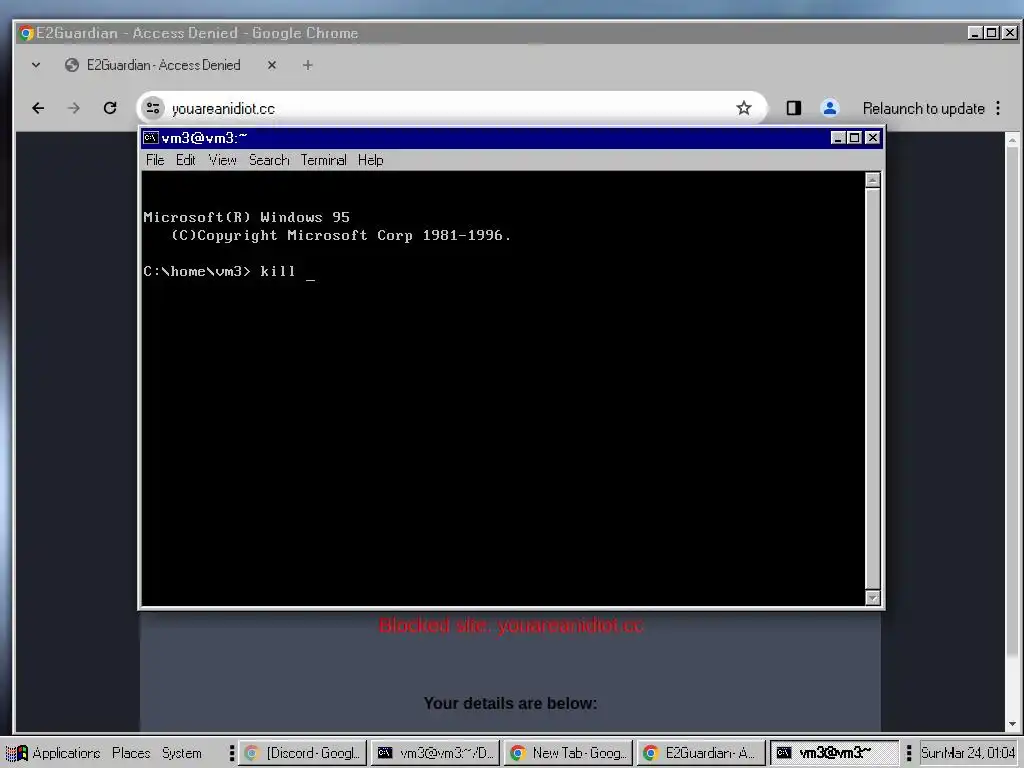The width and height of the screenshot is (1024, 768).
Task: Click the Blocked site red text
Action: coord(511,626)
